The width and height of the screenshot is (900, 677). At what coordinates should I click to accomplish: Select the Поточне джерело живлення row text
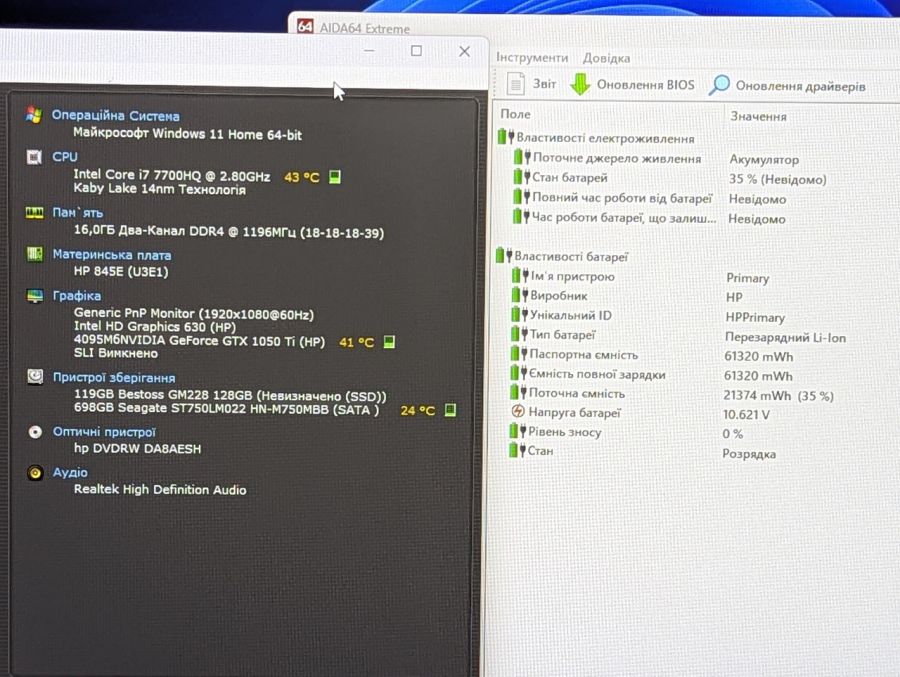617,158
